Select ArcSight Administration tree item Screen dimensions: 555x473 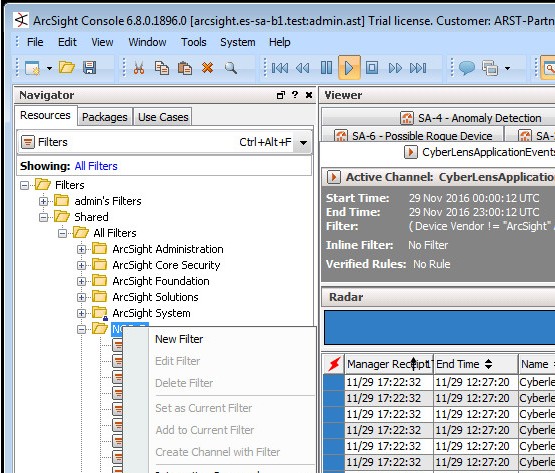(168, 249)
